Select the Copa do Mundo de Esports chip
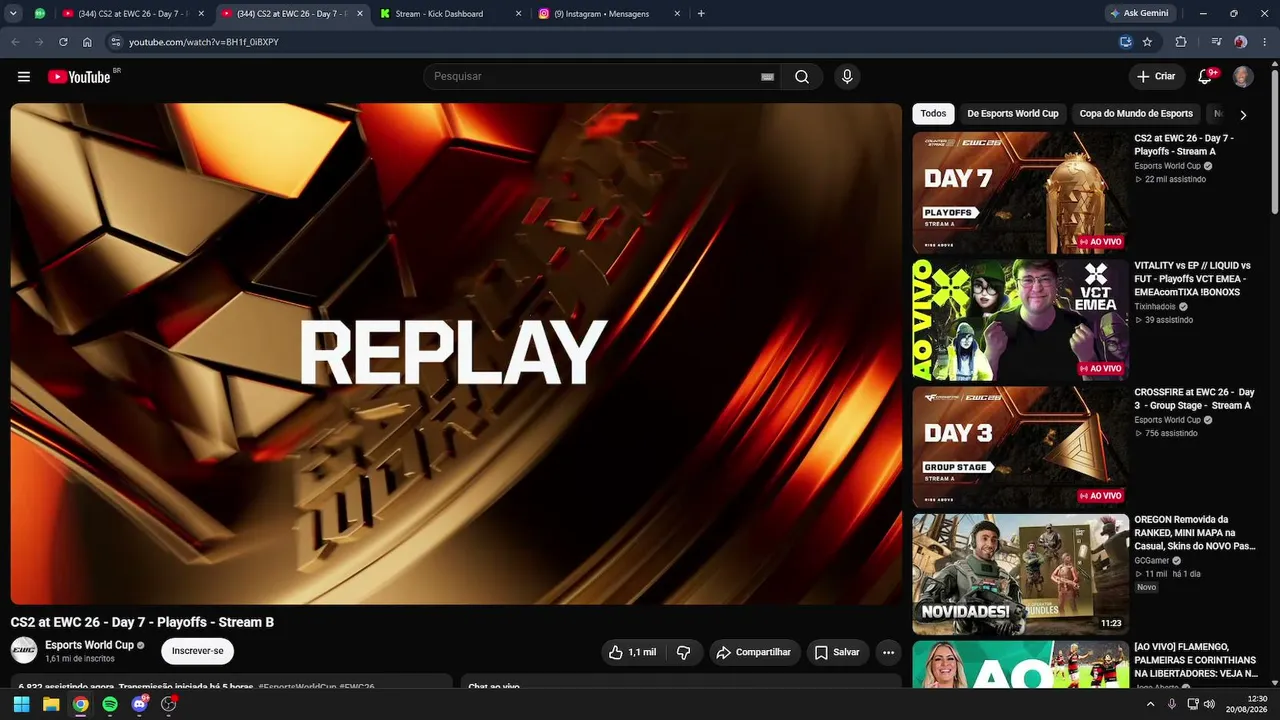 pos(1136,114)
